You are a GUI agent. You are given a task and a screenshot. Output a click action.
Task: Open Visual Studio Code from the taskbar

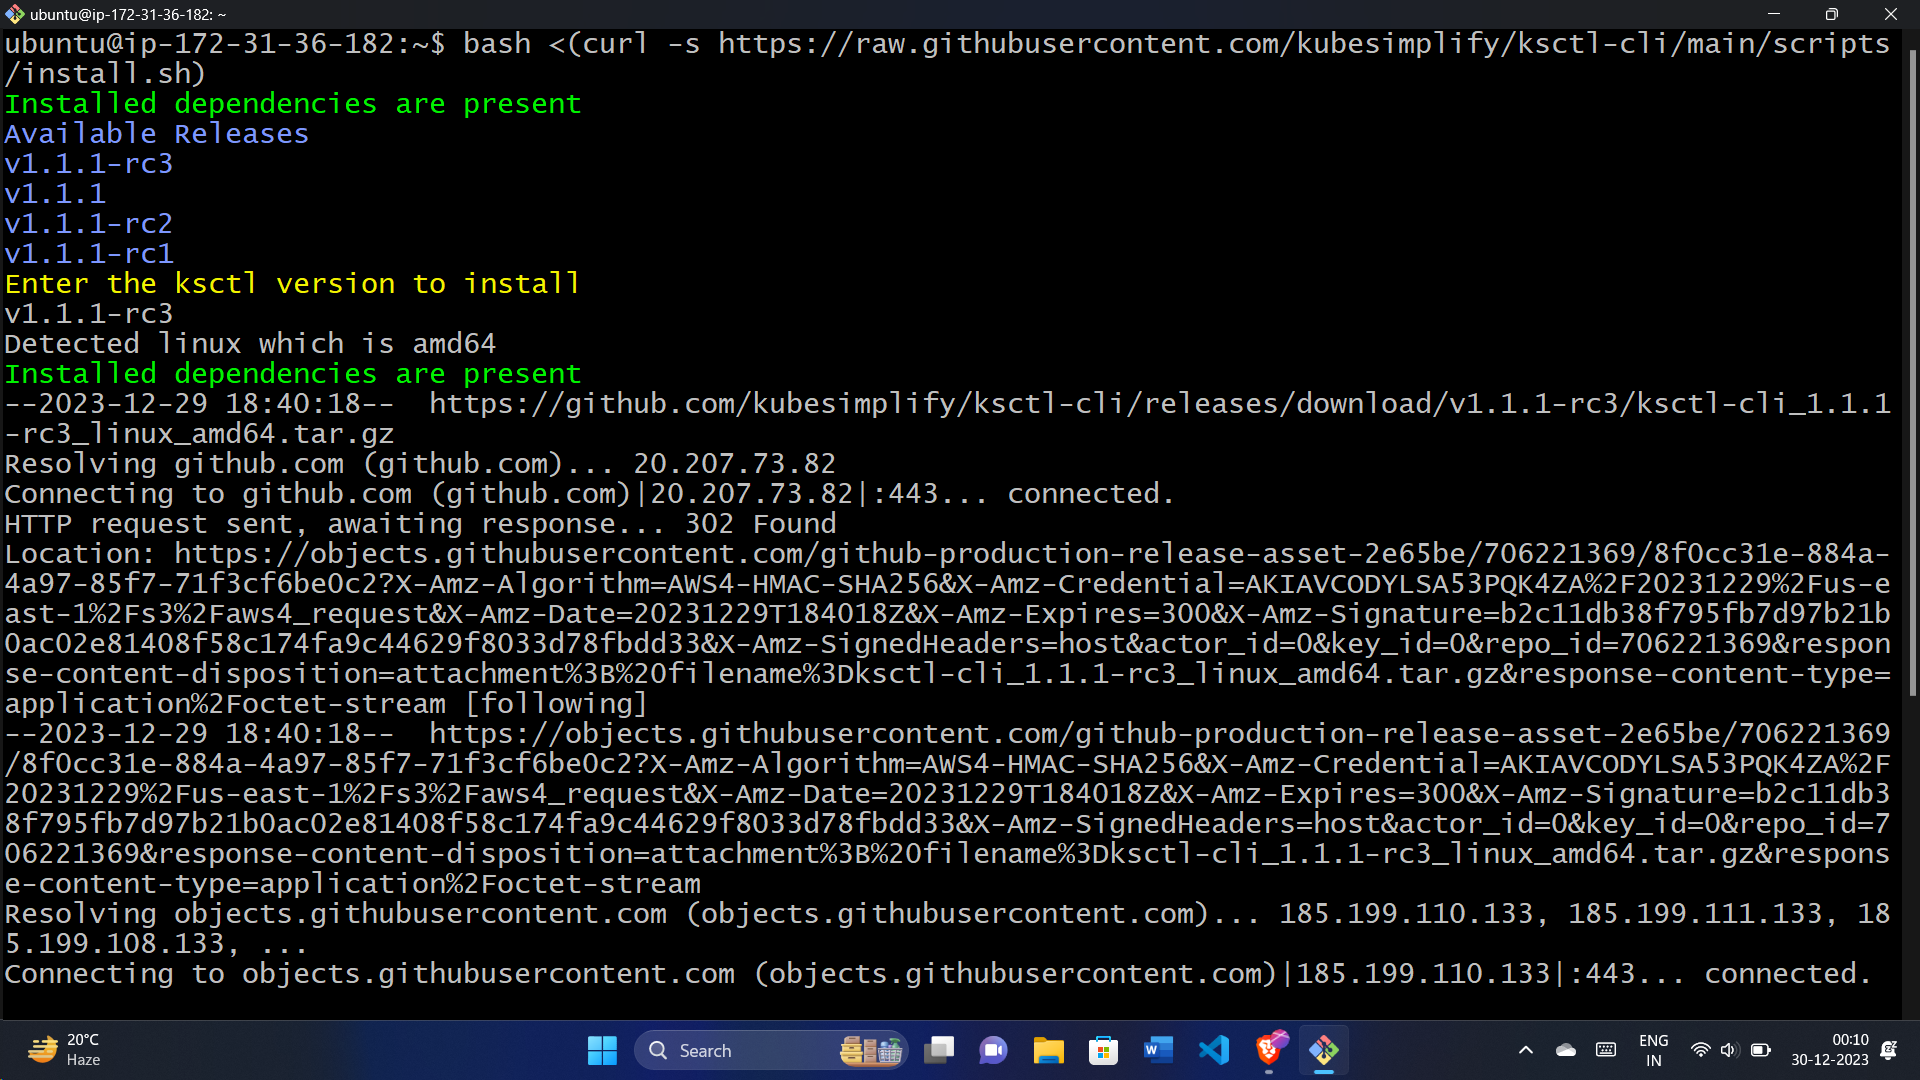pos(1213,1050)
